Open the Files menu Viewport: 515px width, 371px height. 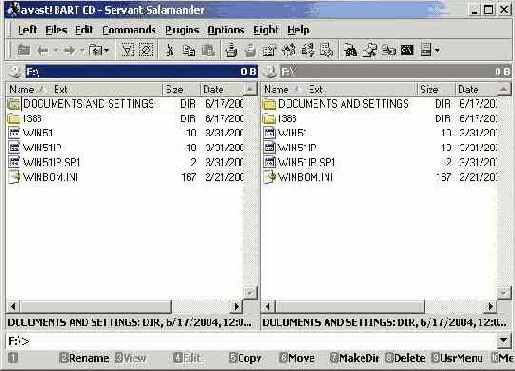click(x=56, y=30)
